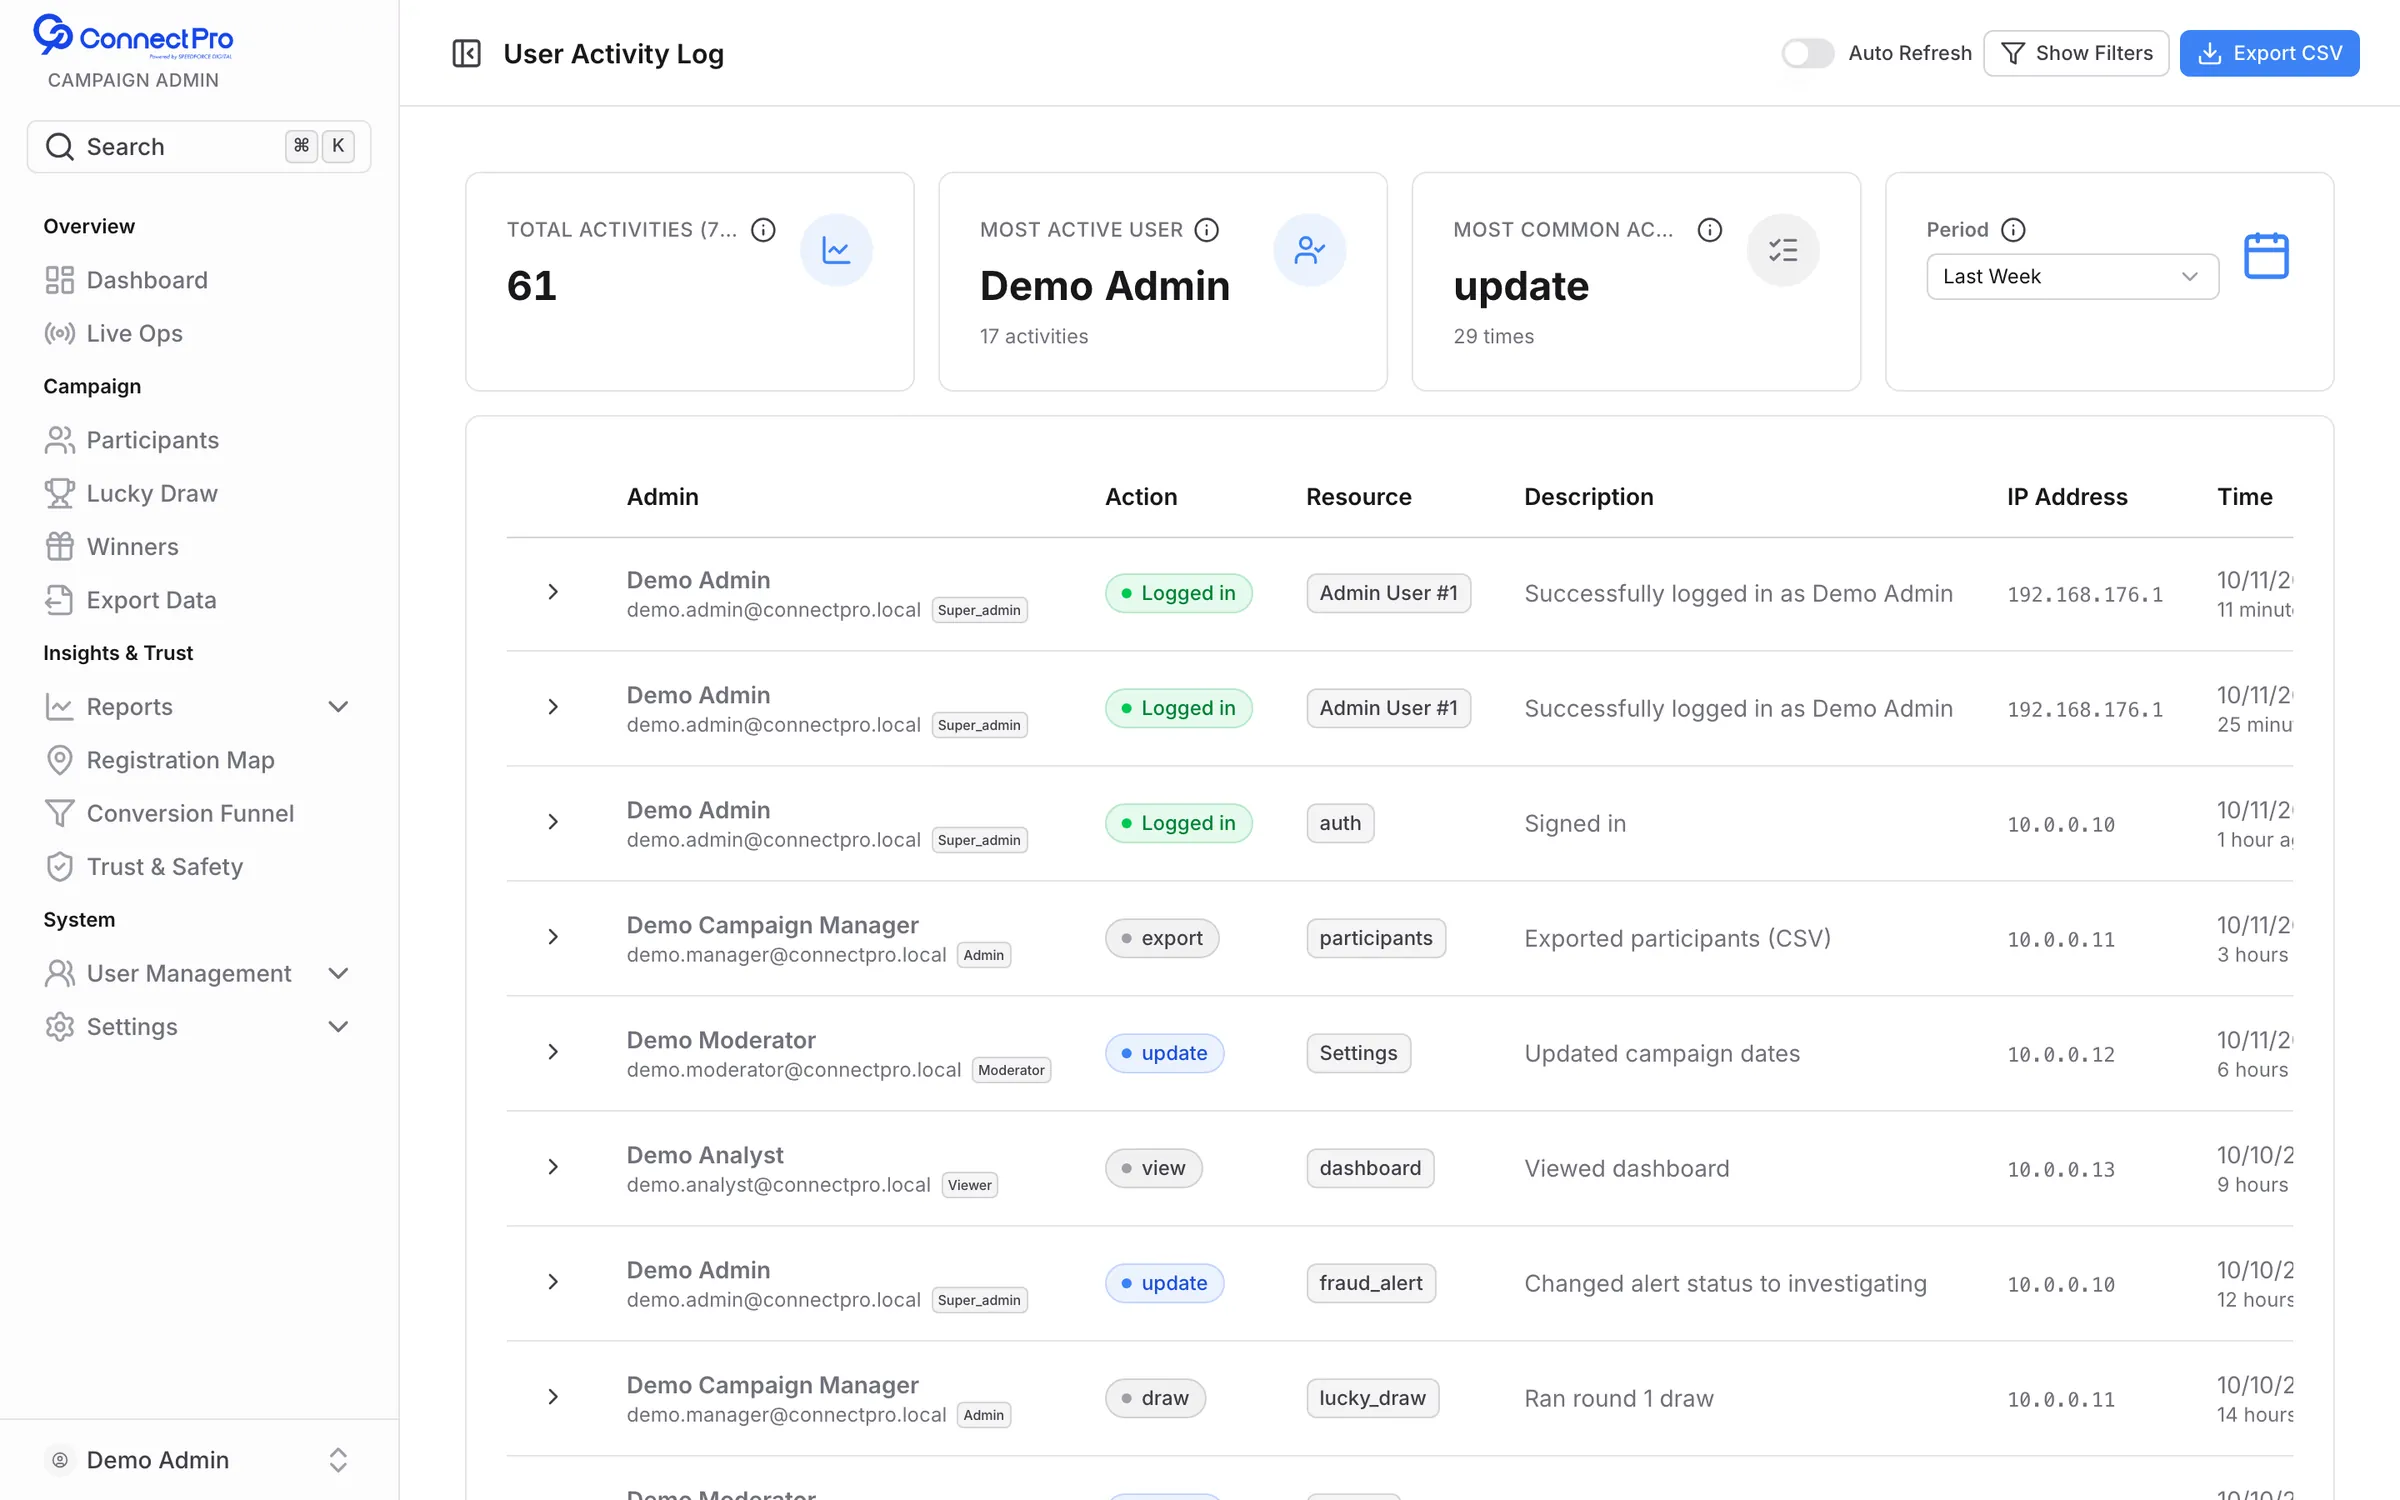Viewport: 2400px width, 1500px height.
Task: Click the Demo Admin avatar icon in sidebar footer
Action: [60, 1460]
